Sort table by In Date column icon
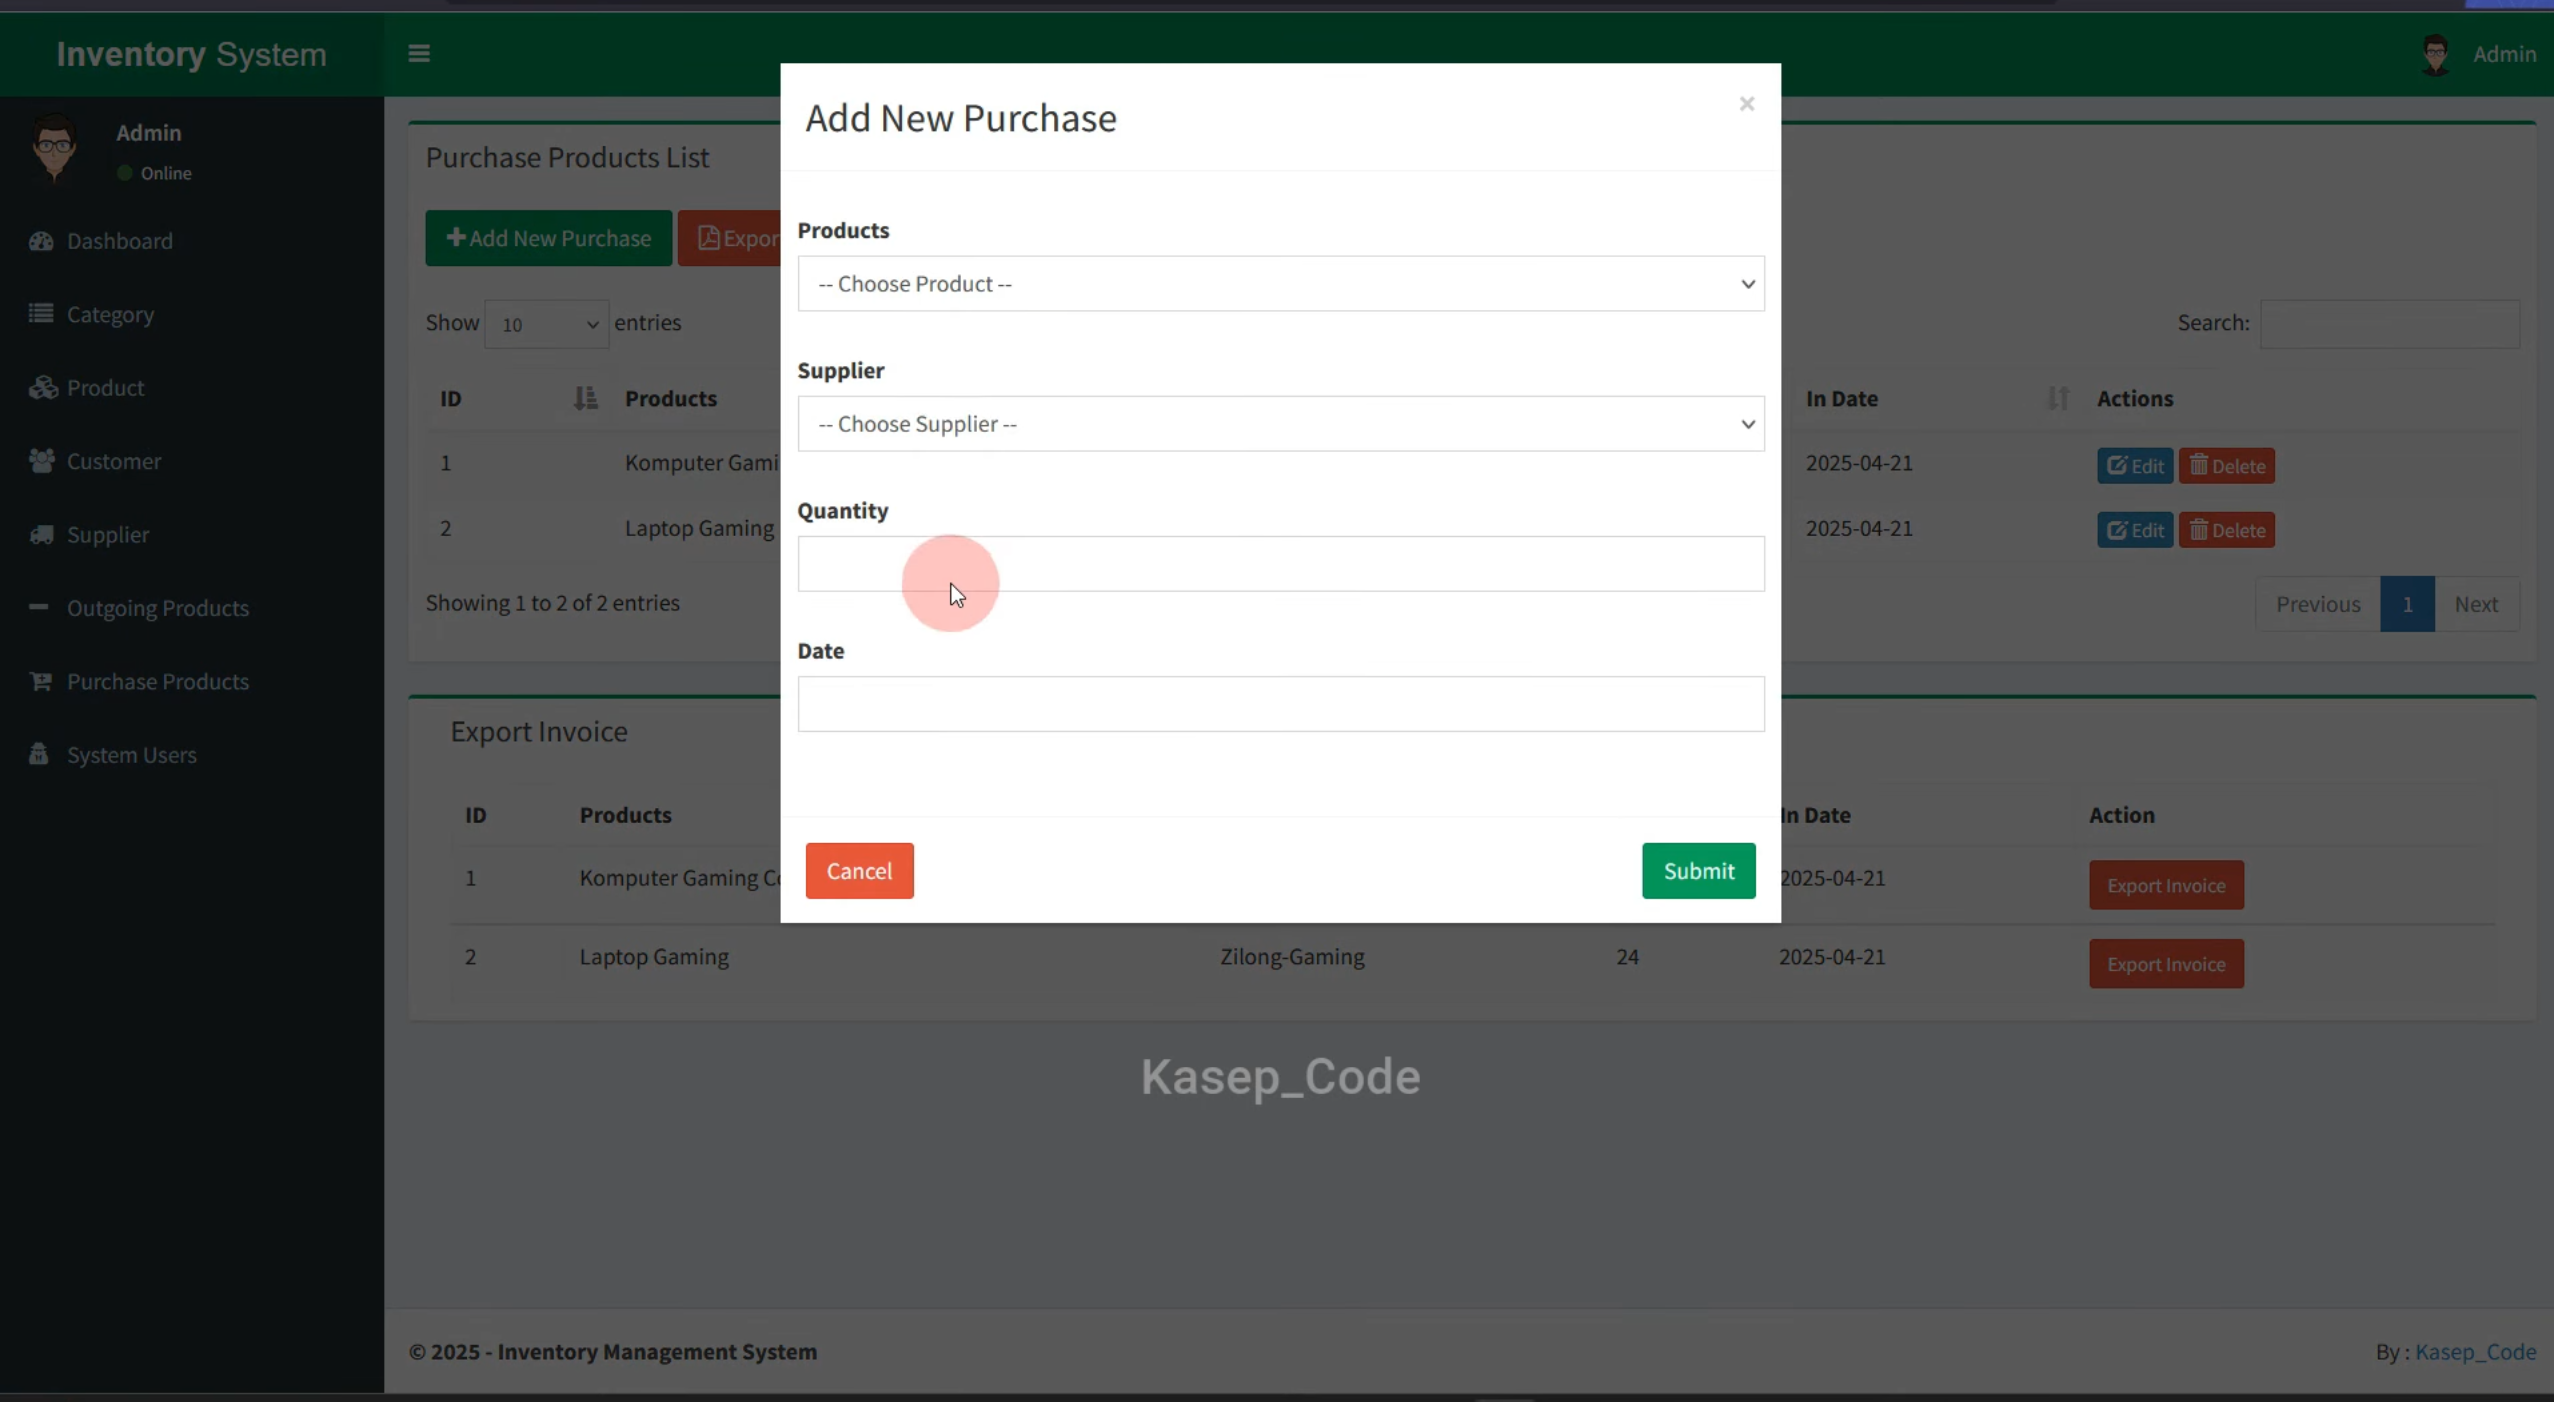2554x1402 pixels. [x=2057, y=398]
